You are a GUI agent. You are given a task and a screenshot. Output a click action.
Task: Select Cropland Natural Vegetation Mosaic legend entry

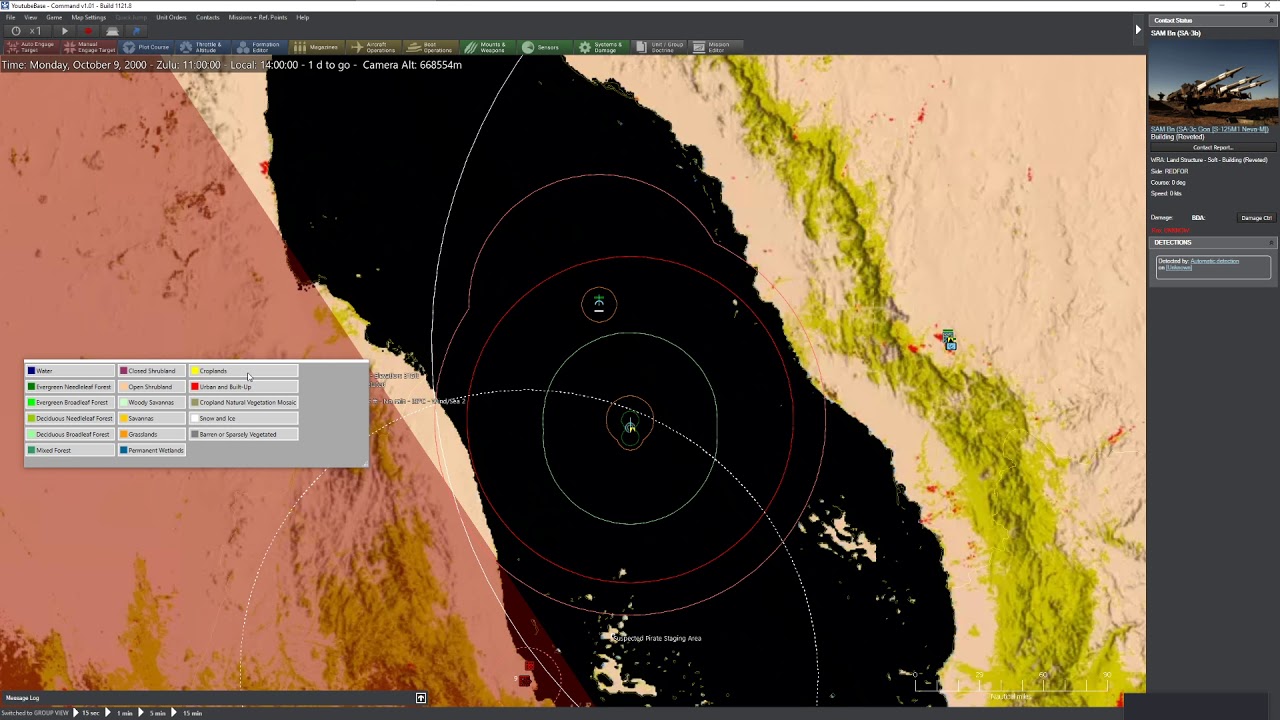(x=243, y=403)
